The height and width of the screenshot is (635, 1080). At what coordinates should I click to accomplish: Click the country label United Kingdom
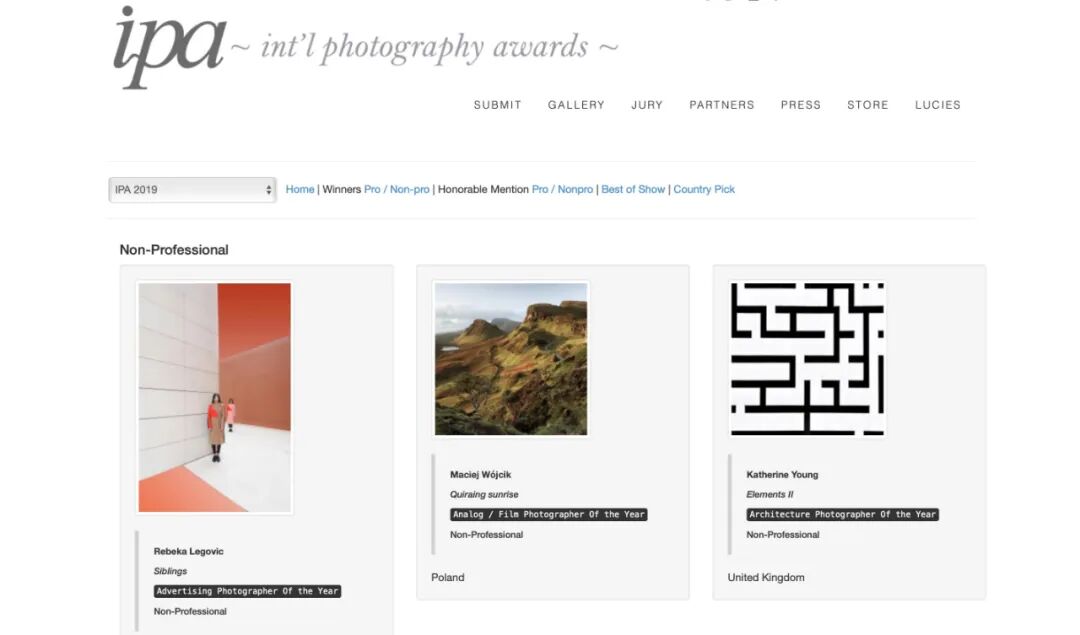pyautogui.click(x=766, y=577)
